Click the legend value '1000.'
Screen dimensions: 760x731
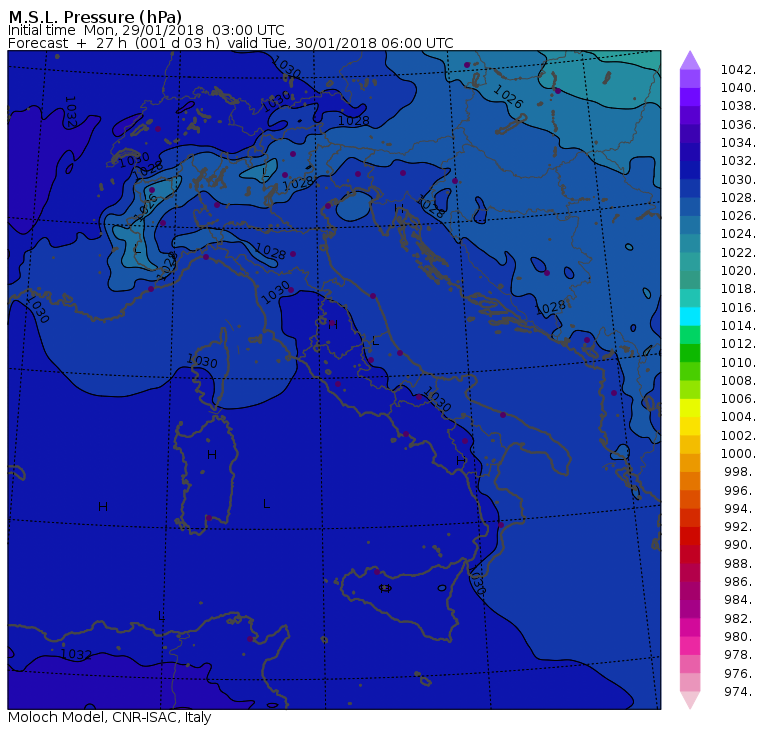tap(738, 454)
